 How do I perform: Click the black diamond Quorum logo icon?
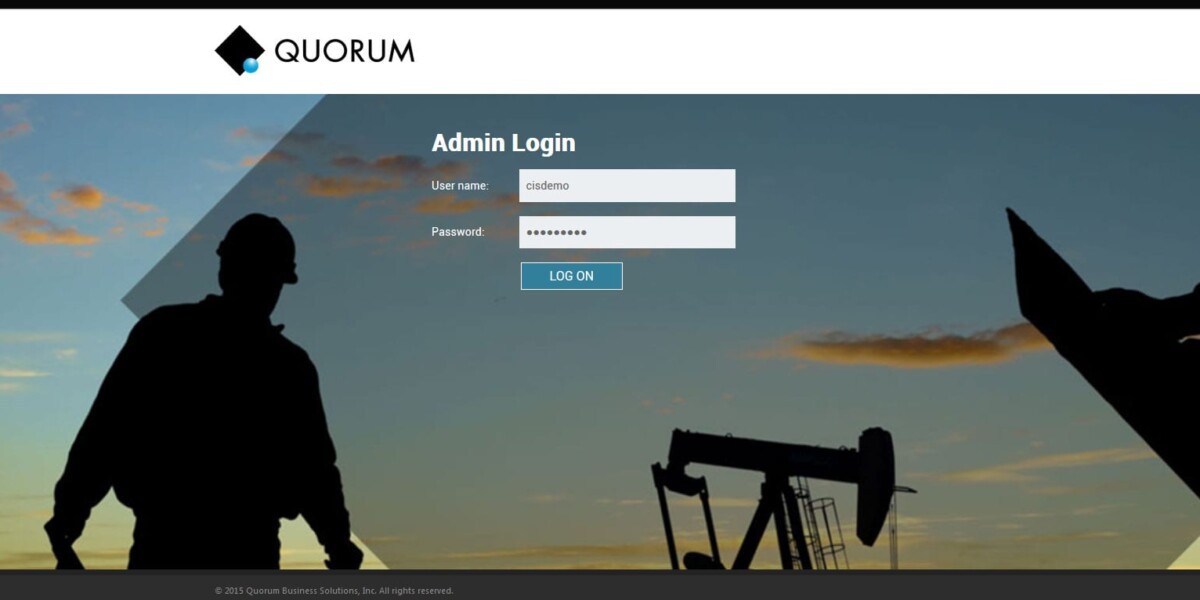point(240,50)
